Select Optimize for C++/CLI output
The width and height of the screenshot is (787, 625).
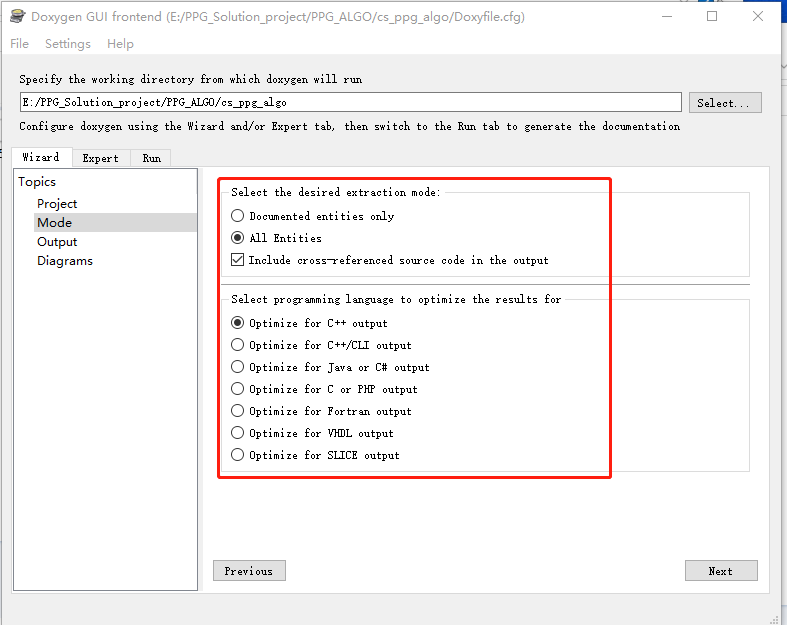pos(321,345)
